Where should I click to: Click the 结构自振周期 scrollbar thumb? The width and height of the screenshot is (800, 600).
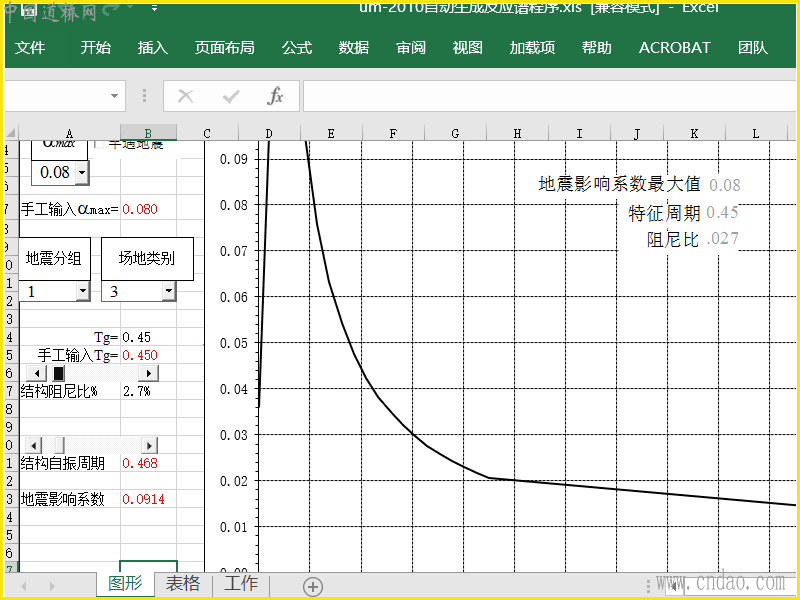tap(59, 445)
